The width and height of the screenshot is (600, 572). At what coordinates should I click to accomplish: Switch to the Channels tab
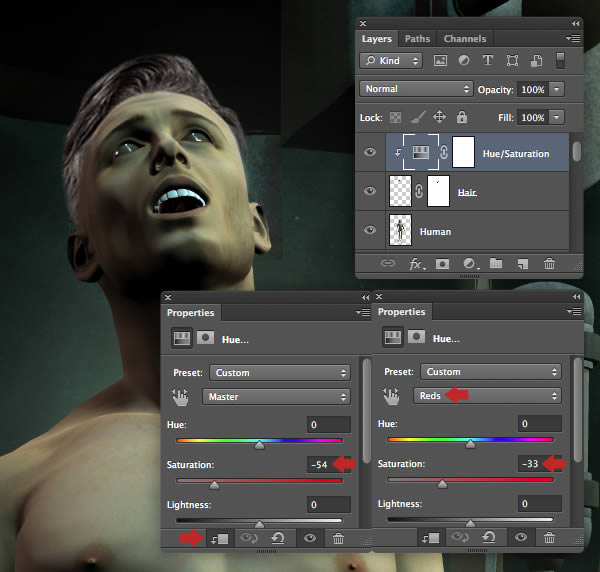pyautogui.click(x=465, y=39)
